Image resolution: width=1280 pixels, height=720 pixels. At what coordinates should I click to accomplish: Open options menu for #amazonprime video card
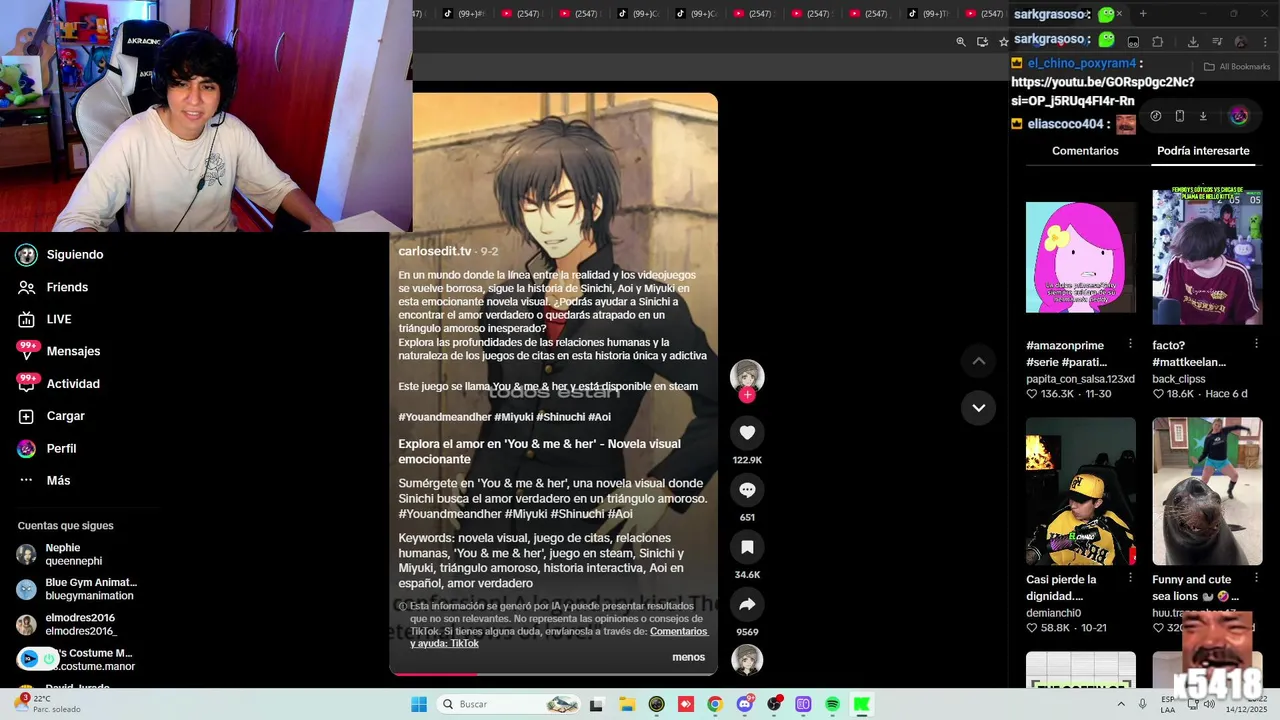pos(1130,344)
